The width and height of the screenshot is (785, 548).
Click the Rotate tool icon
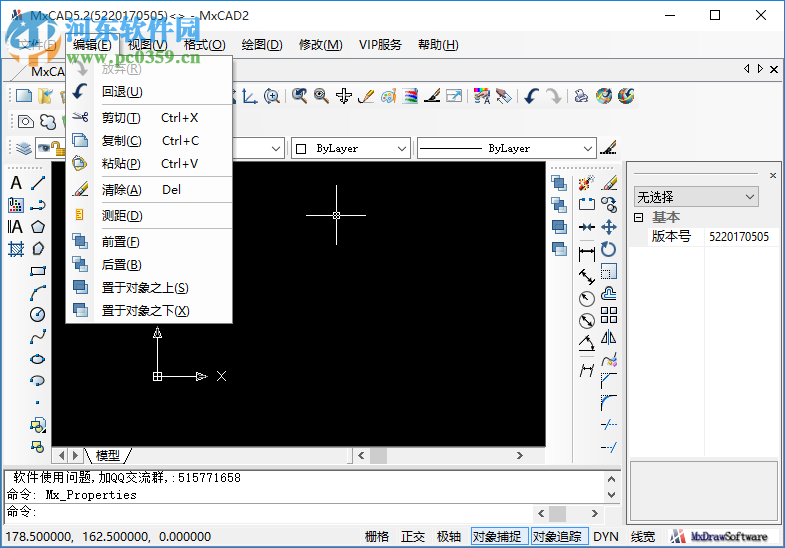[x=609, y=249]
